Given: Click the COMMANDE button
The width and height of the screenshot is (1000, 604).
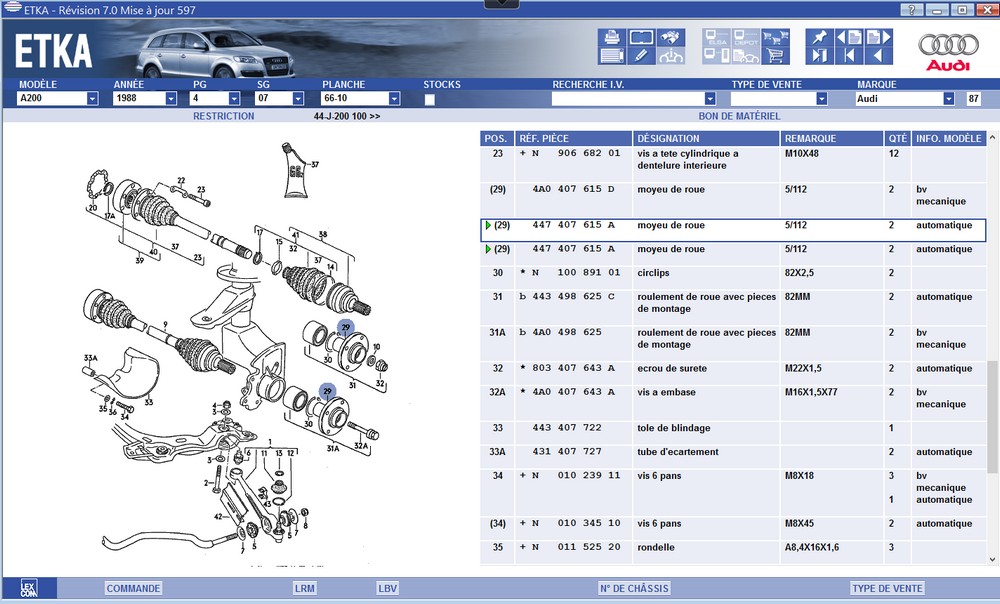Looking at the screenshot, I should (x=133, y=588).
